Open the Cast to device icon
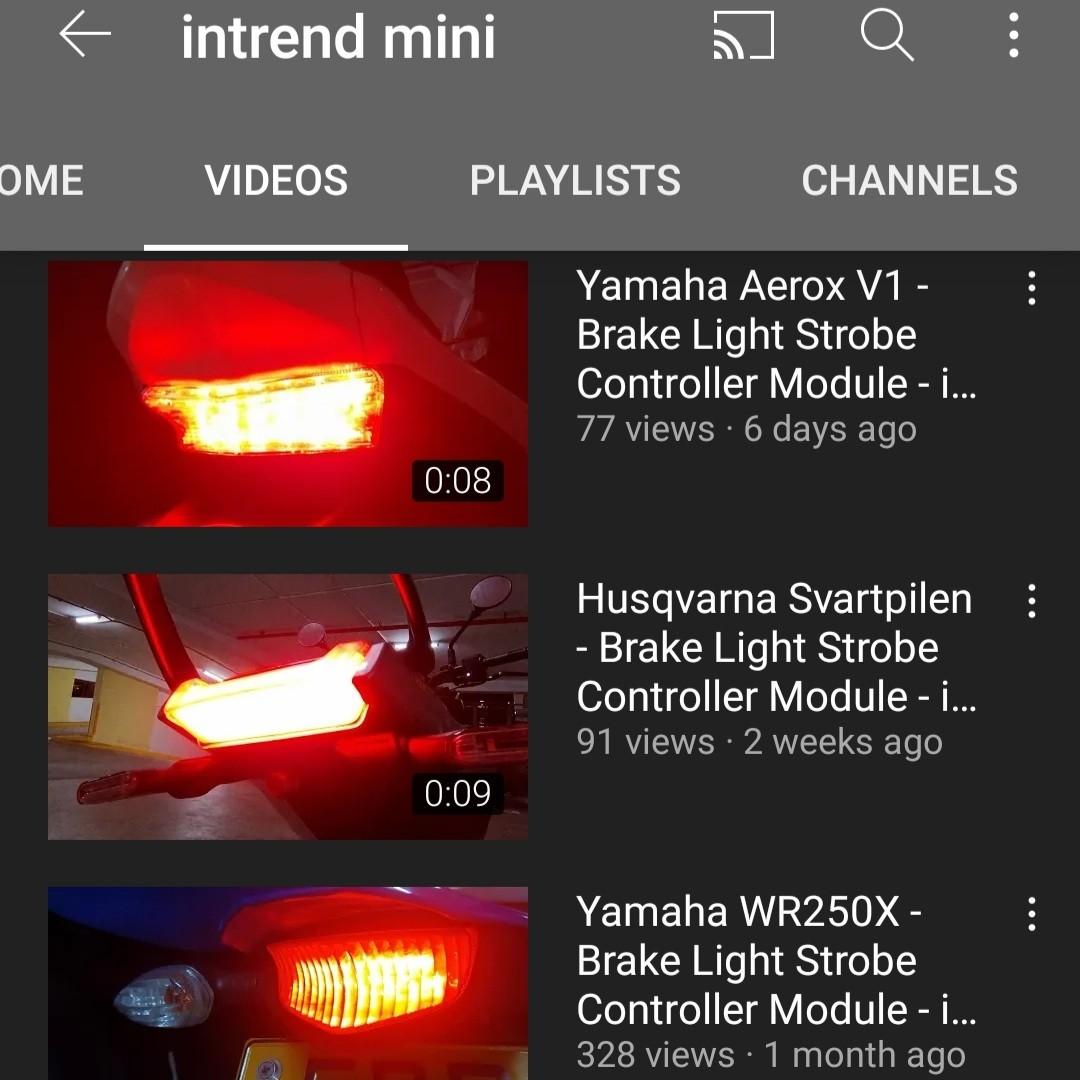Image resolution: width=1080 pixels, height=1080 pixels. (744, 34)
